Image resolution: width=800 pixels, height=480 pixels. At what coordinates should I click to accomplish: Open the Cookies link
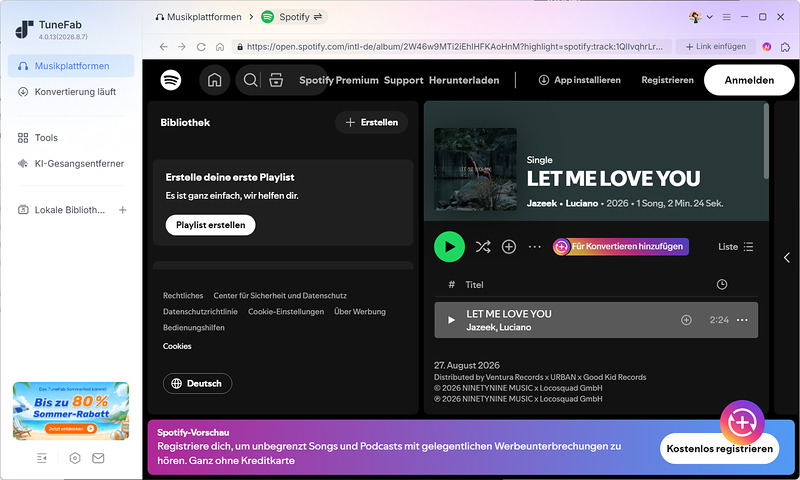point(177,346)
